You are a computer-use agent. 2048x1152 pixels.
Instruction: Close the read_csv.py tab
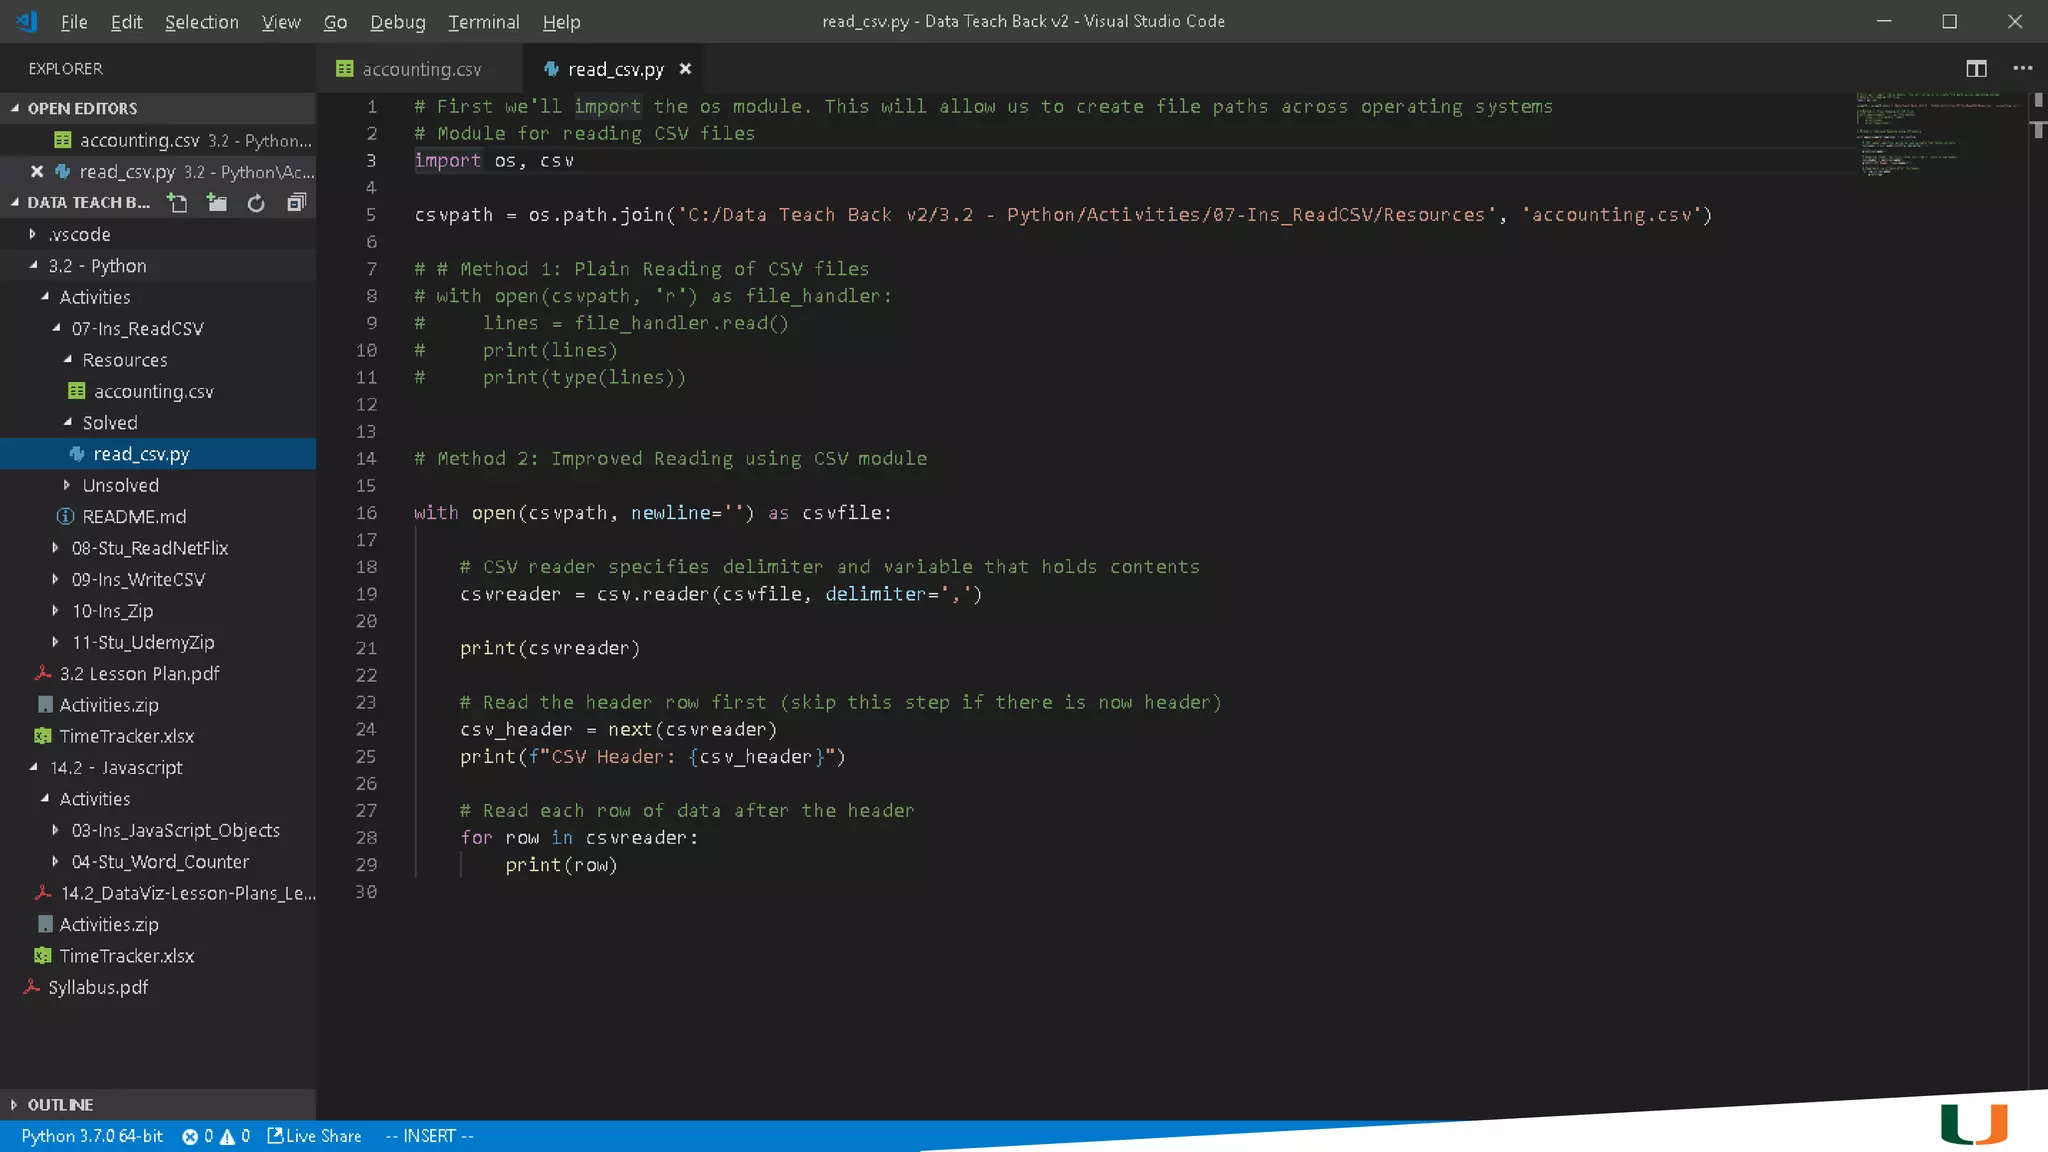coord(685,69)
